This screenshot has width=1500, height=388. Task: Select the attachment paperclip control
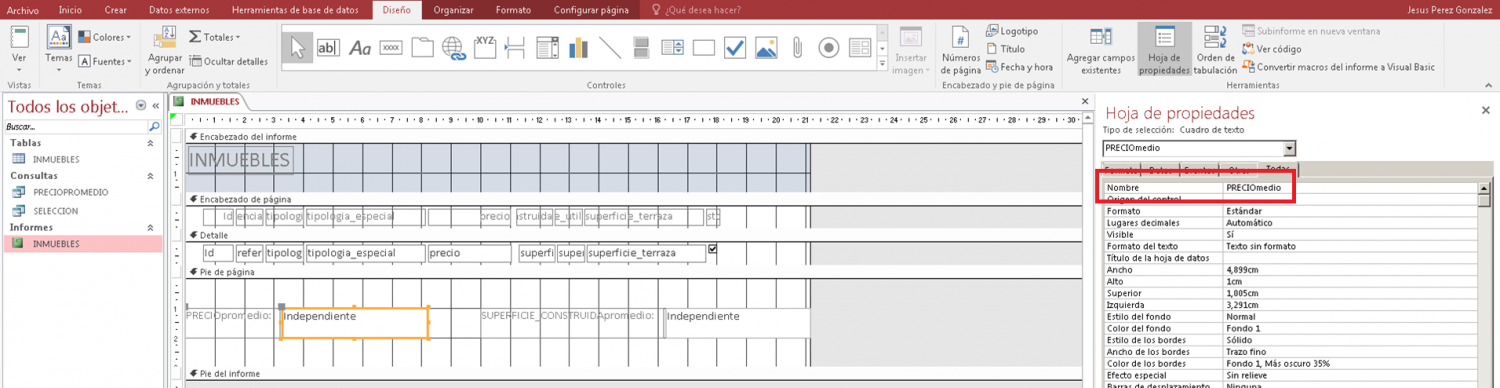[797, 47]
